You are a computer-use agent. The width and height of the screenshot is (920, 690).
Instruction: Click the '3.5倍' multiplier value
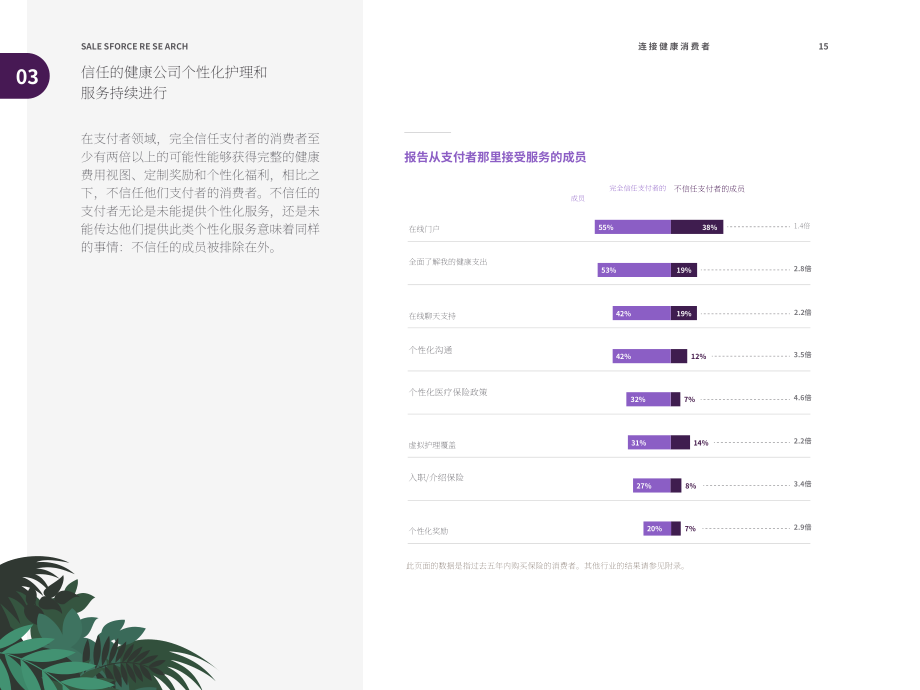[x=802, y=355]
